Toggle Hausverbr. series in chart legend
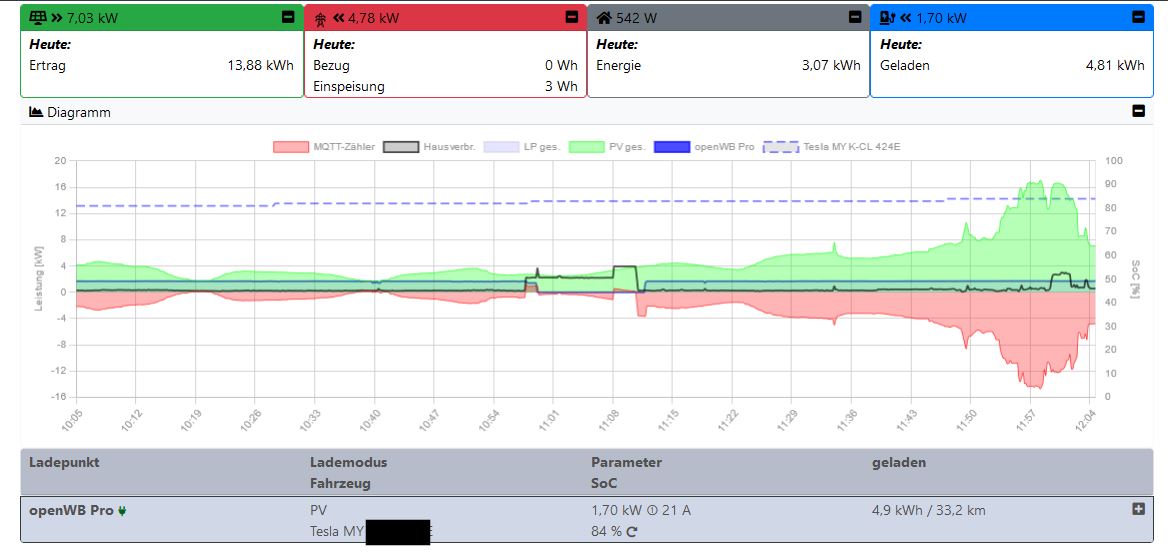 (429, 147)
